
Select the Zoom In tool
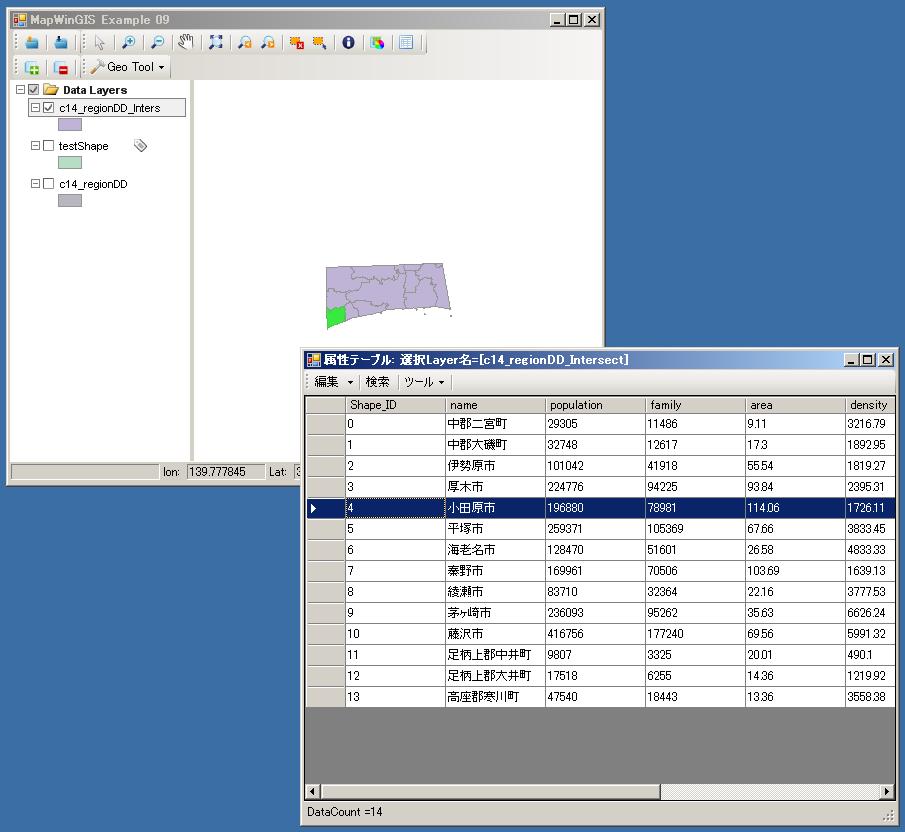pyautogui.click(x=128, y=43)
